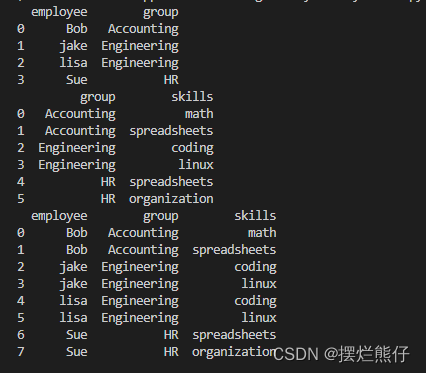Click jake in the first employee-group table
426x373 pixels.
click(x=73, y=46)
